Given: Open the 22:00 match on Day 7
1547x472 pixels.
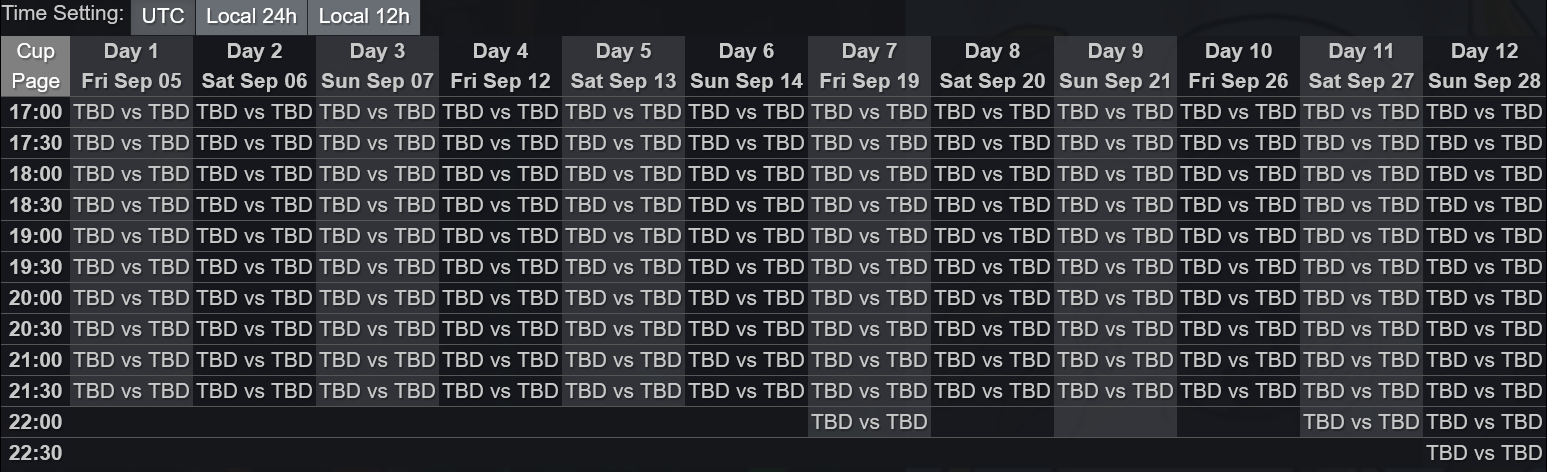Looking at the screenshot, I should click(869, 422).
